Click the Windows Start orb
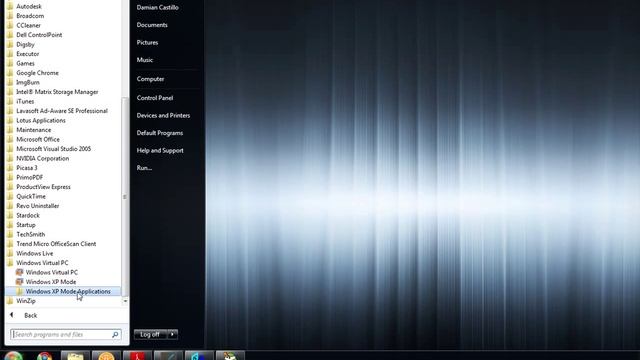The image size is (640, 360). click(13, 356)
